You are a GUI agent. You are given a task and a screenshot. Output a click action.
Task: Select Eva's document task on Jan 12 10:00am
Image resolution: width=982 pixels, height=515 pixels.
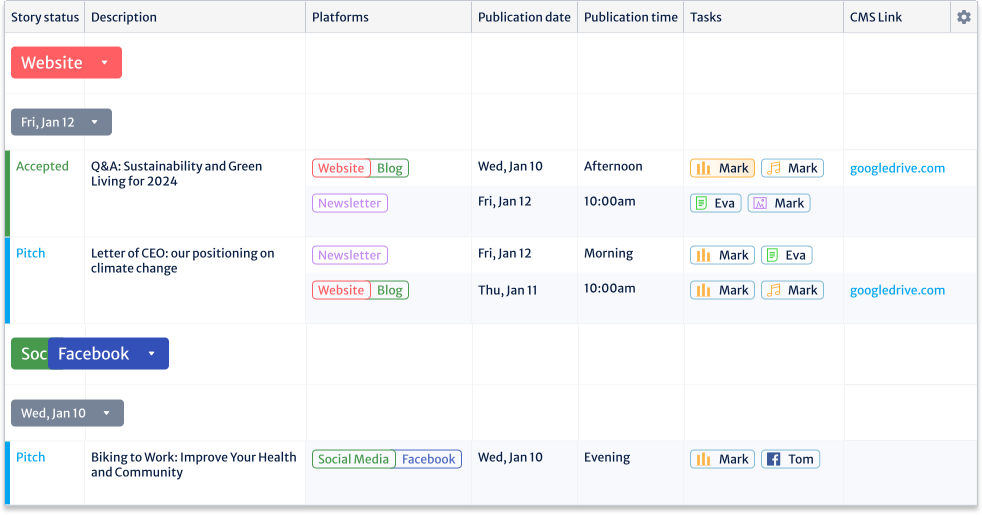point(716,203)
